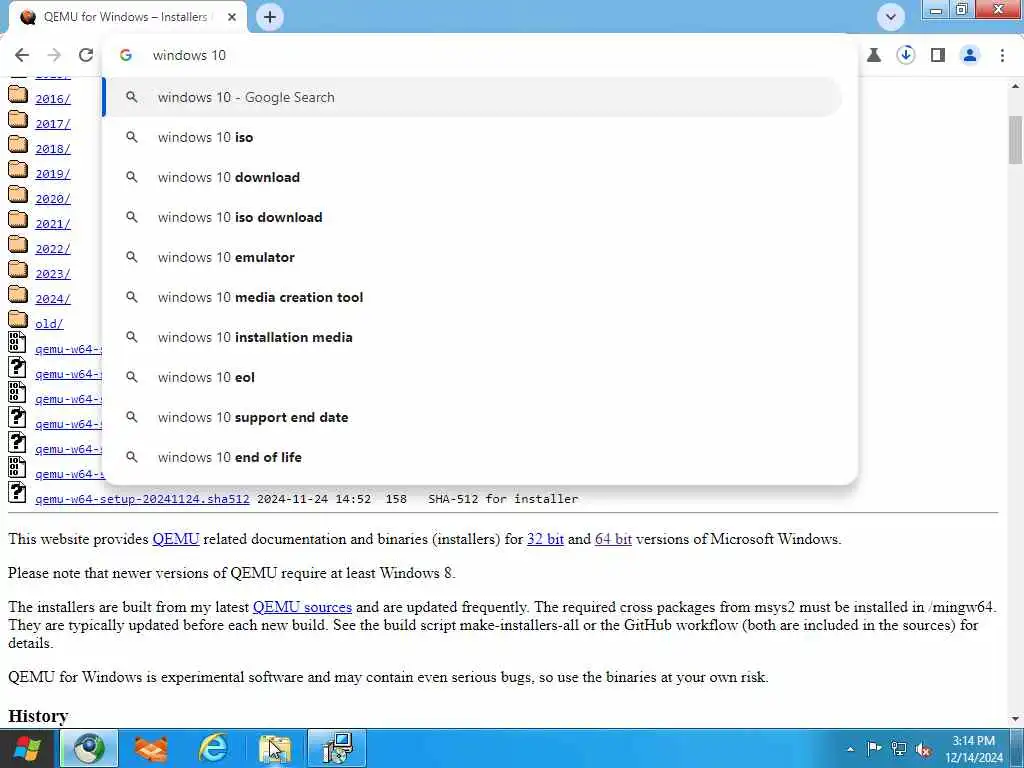Show downloads via toolbar download icon
1024x768 pixels.
906,55
